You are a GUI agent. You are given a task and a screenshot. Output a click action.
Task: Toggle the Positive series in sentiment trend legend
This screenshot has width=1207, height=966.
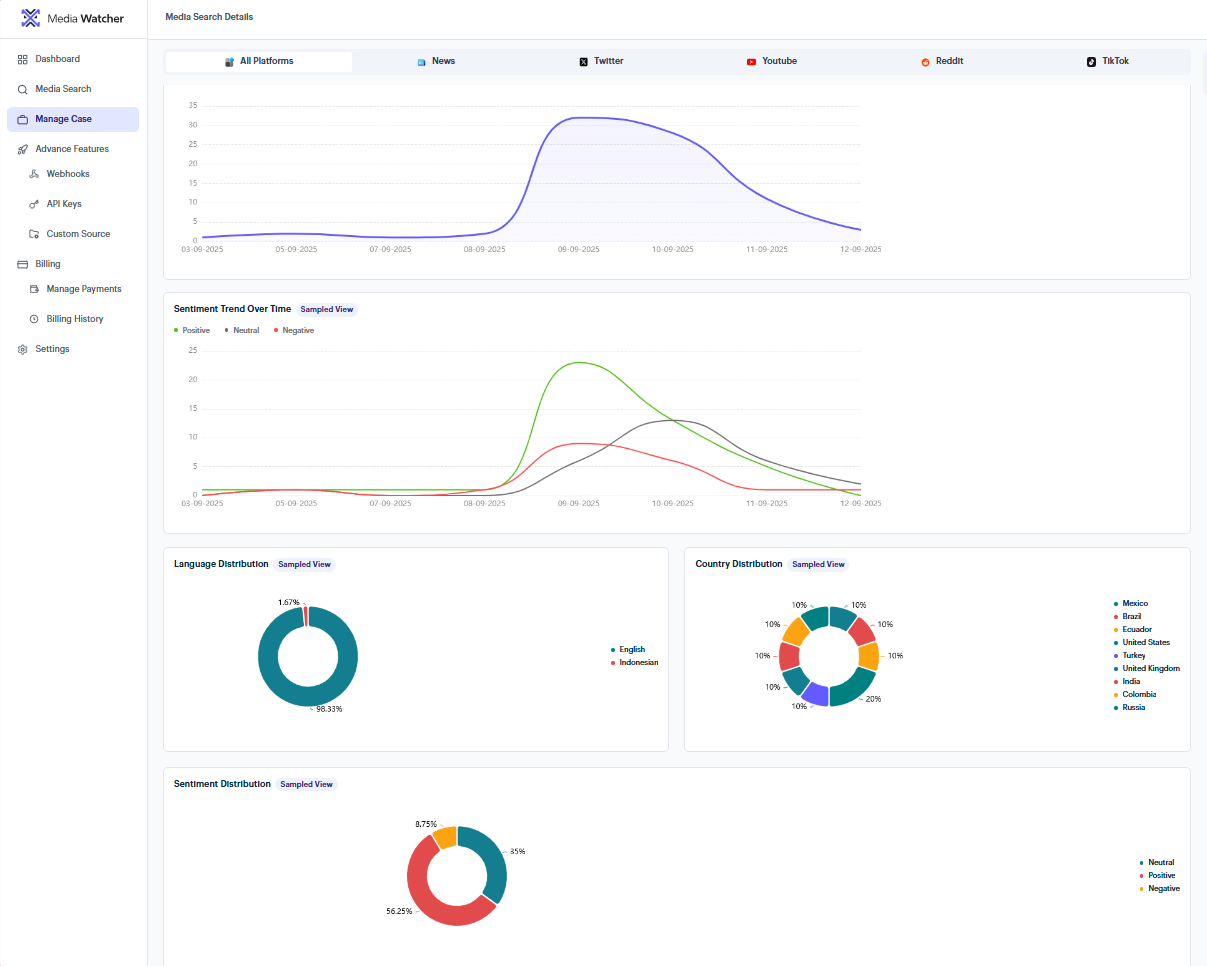192,330
